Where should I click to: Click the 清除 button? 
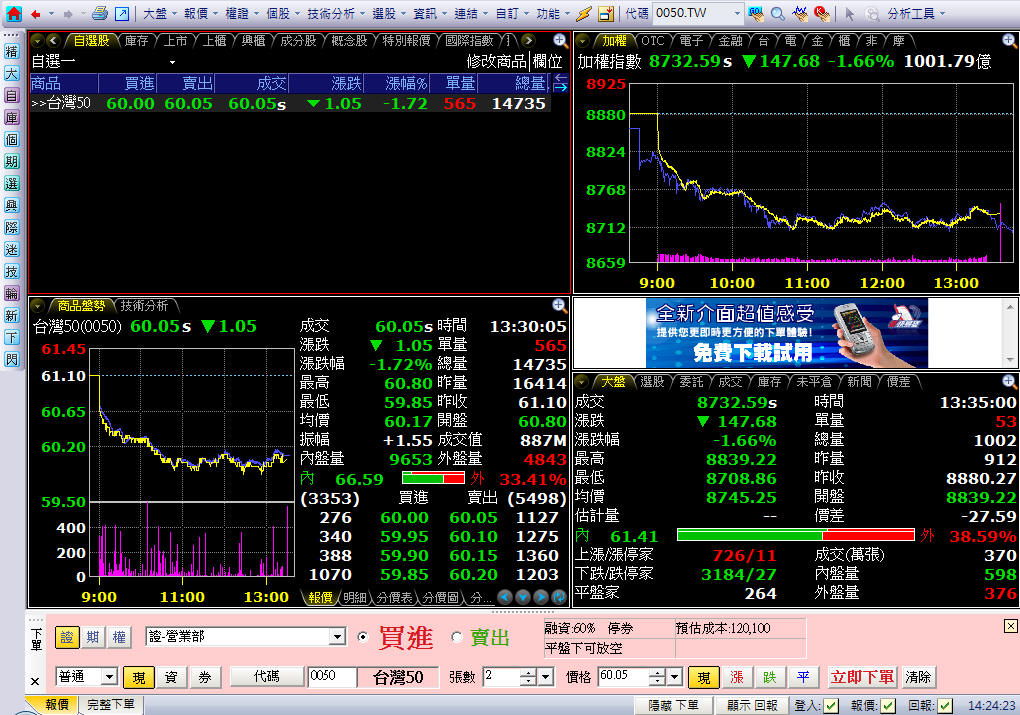pyautogui.click(x=918, y=677)
